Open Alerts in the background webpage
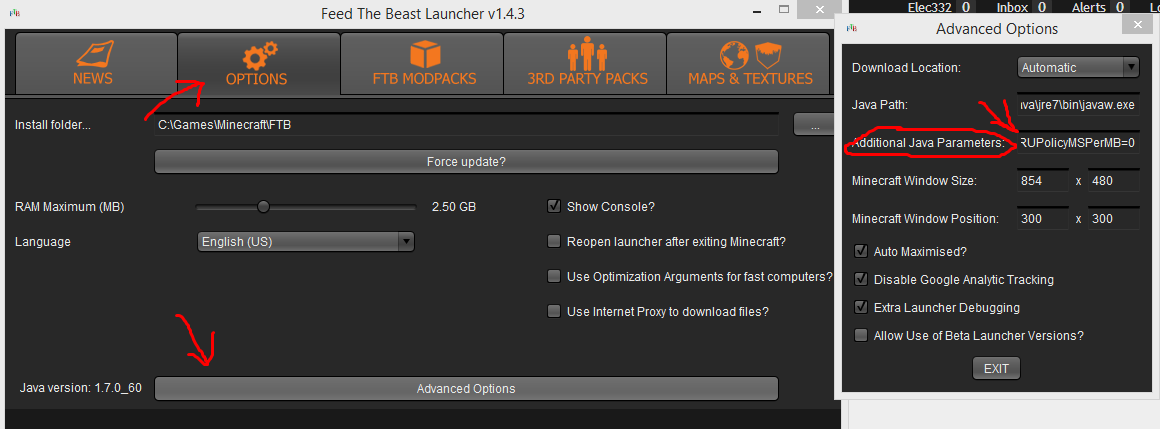Viewport: 1160px width, 429px height. click(1088, 7)
